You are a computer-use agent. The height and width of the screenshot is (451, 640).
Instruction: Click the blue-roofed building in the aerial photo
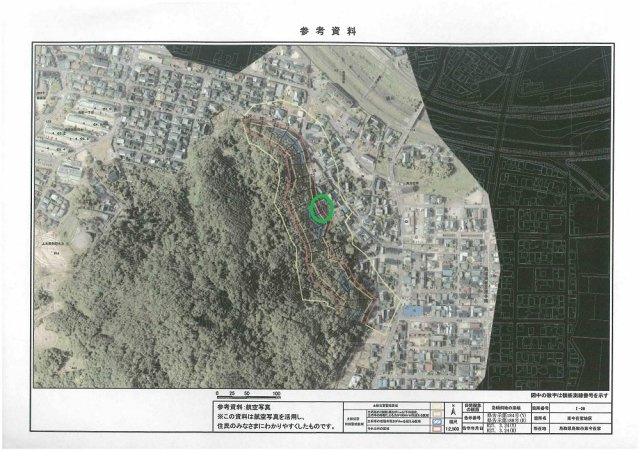coord(413,311)
